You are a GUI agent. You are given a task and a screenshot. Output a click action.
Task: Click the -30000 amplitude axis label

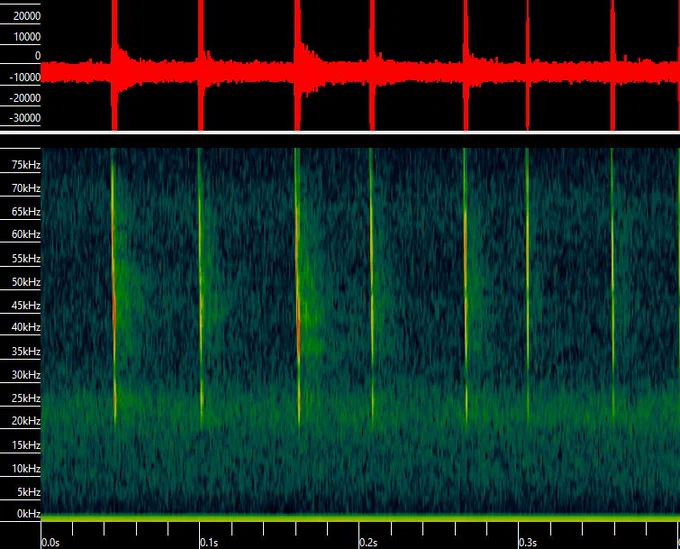(25, 118)
